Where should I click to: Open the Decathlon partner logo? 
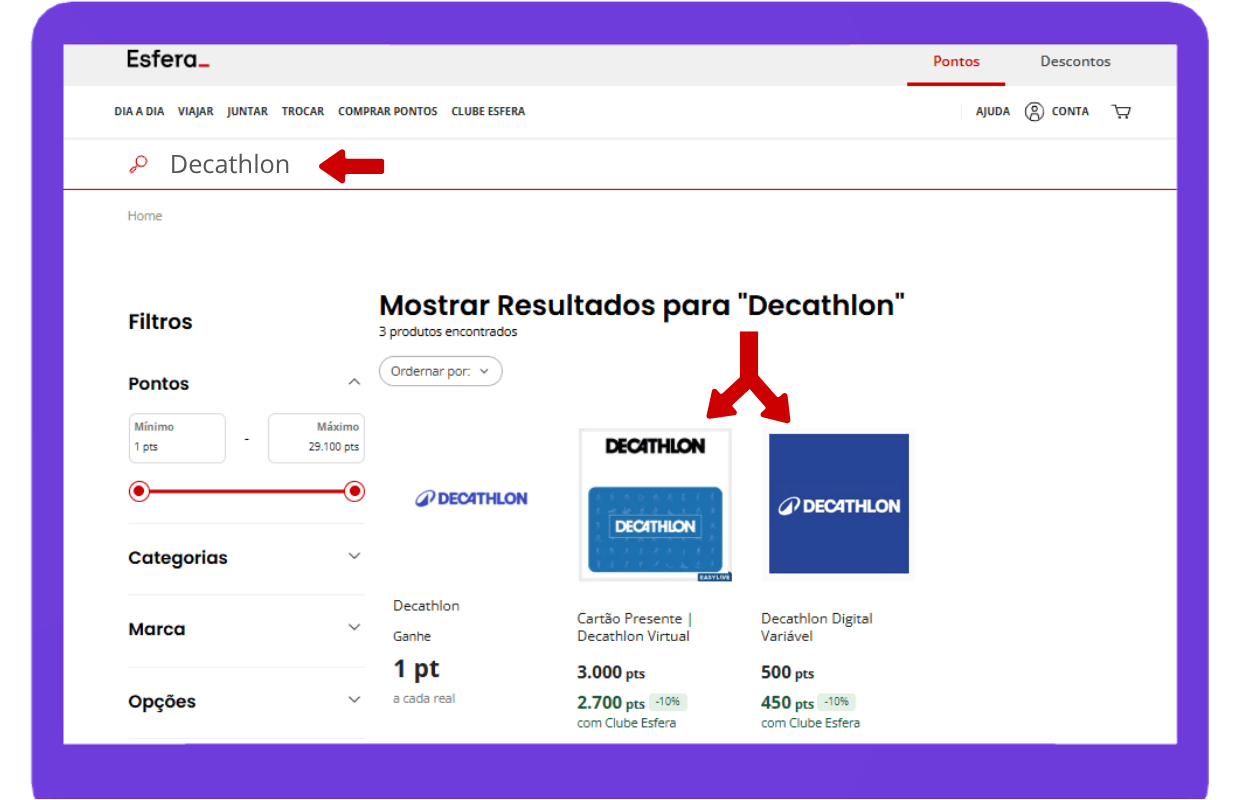[471, 498]
